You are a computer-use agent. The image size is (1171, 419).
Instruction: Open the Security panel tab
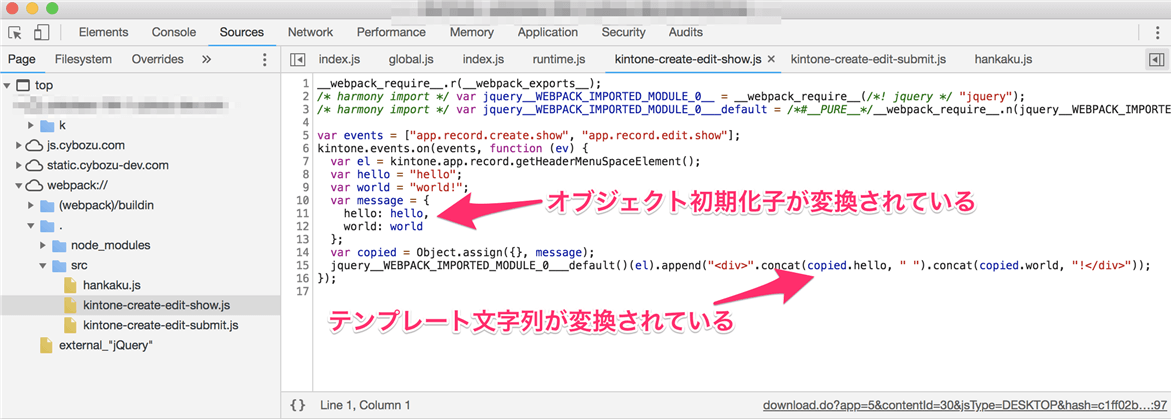(624, 32)
